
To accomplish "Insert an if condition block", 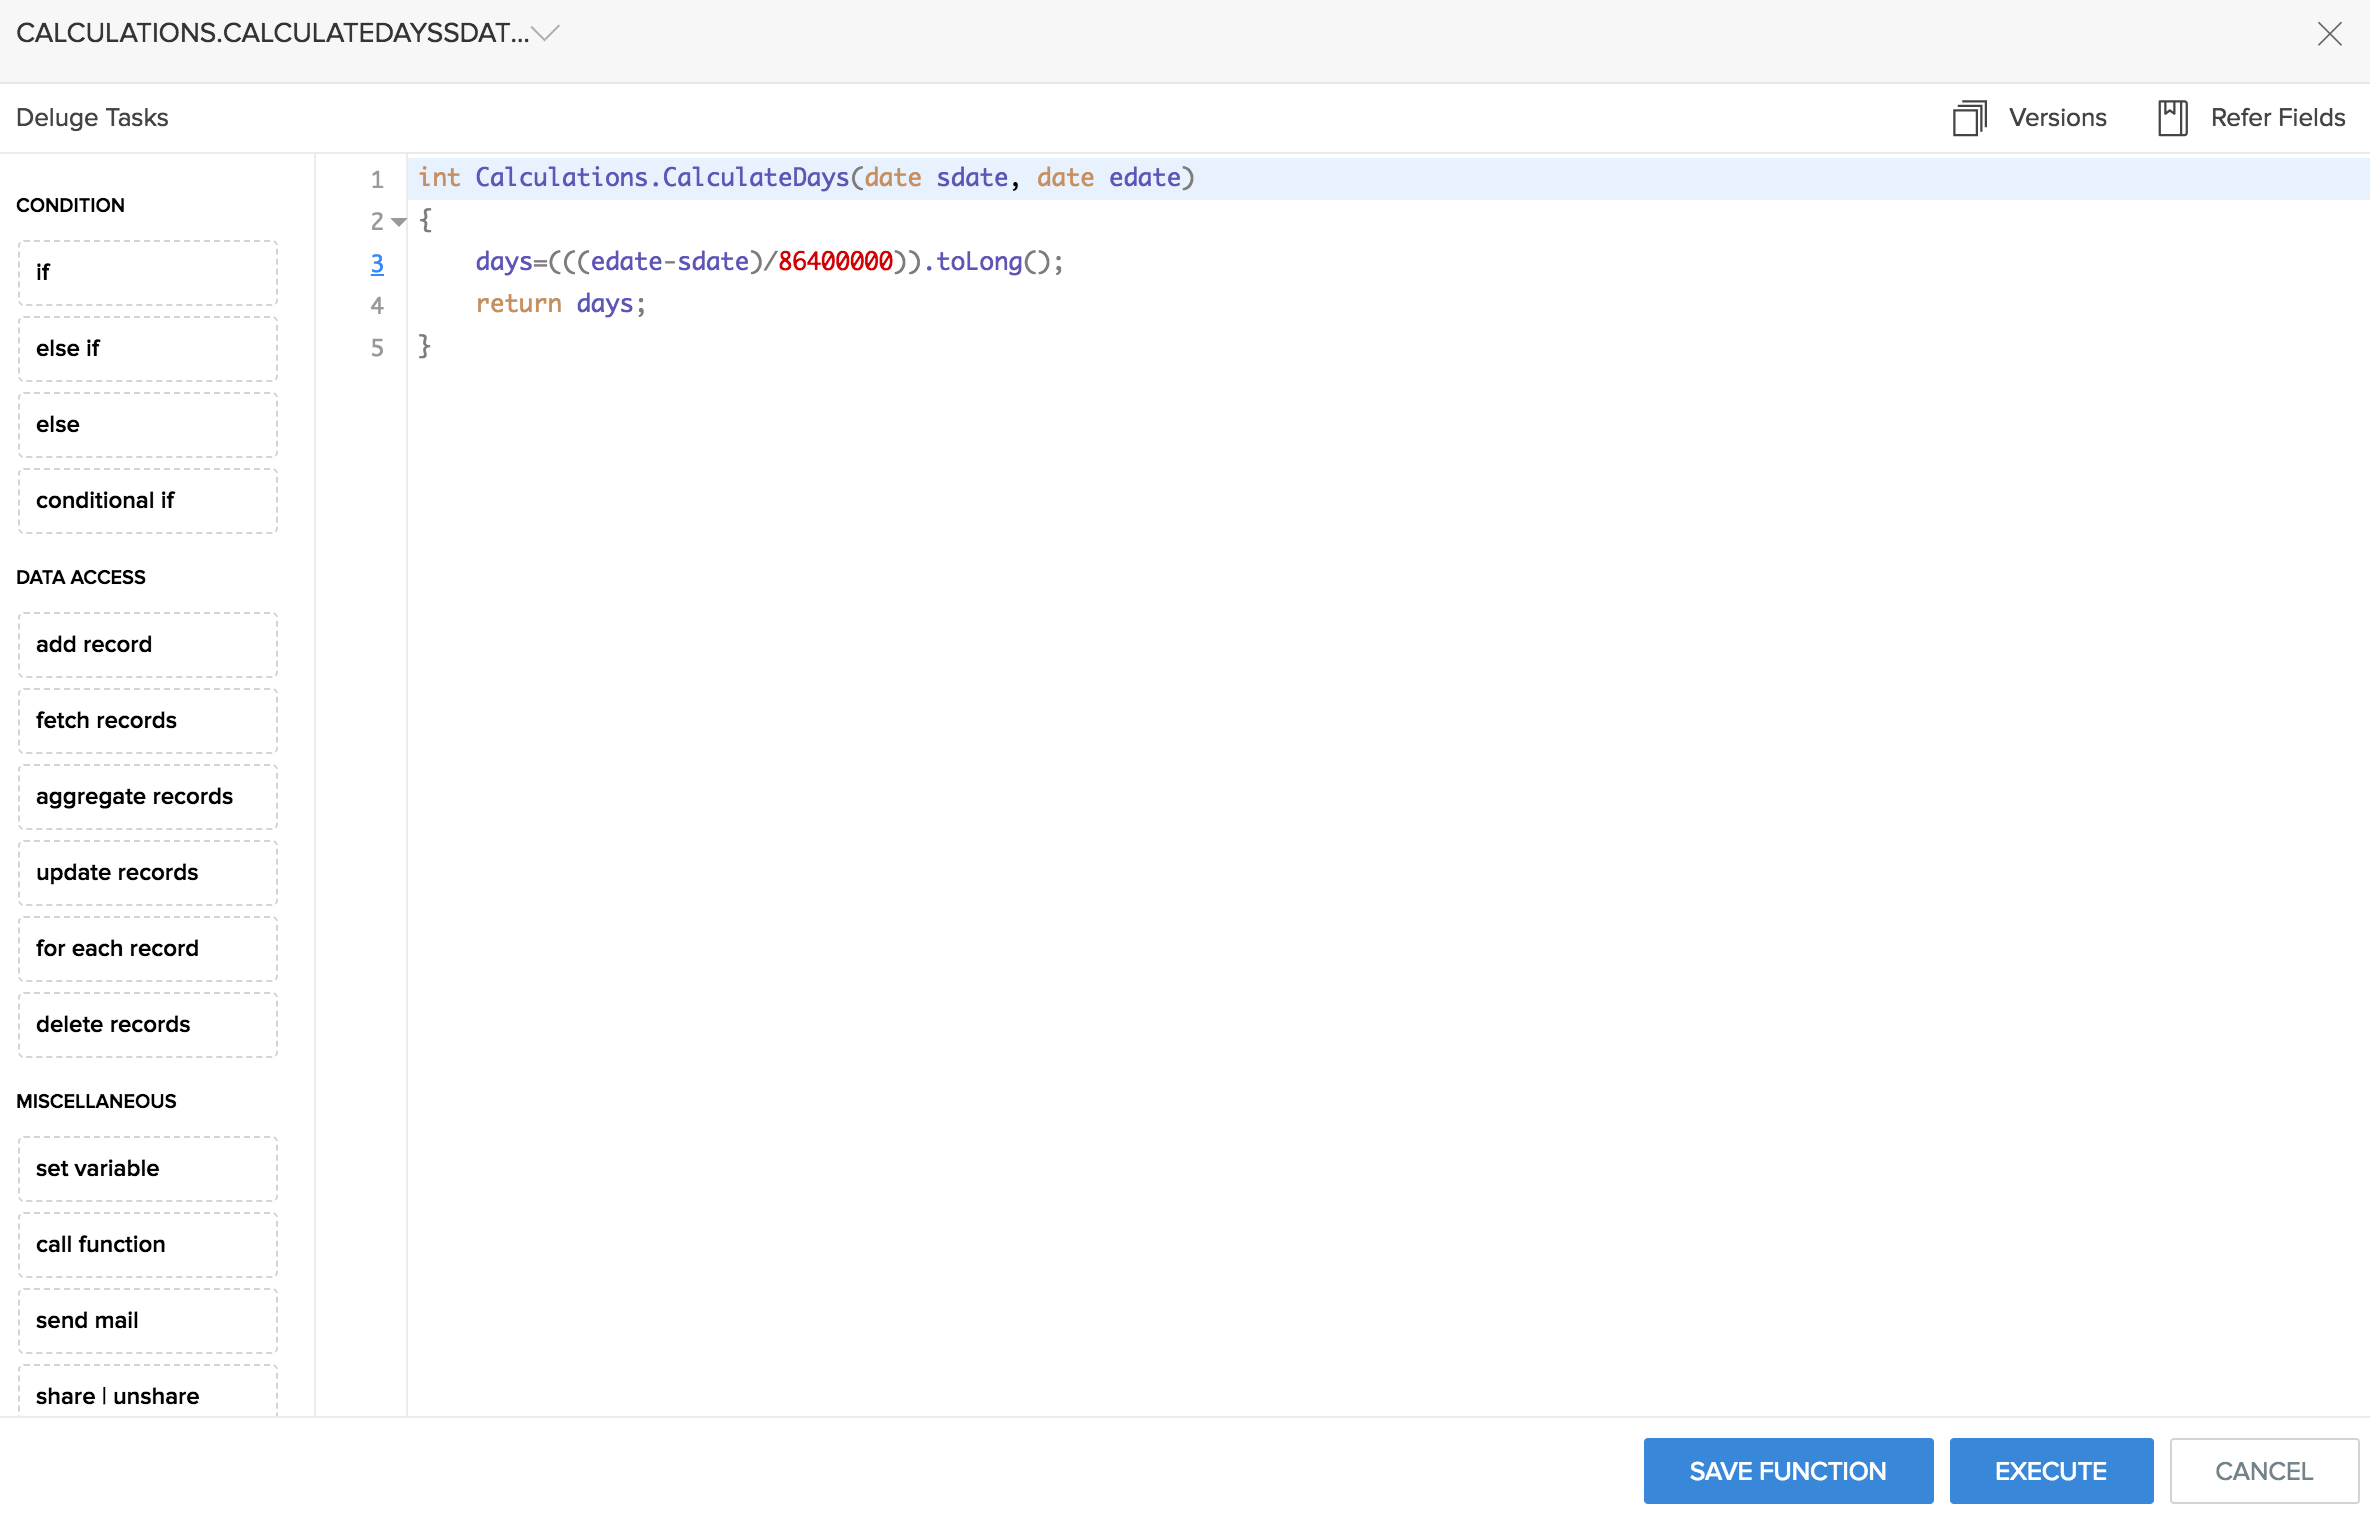I will pyautogui.click(x=146, y=271).
